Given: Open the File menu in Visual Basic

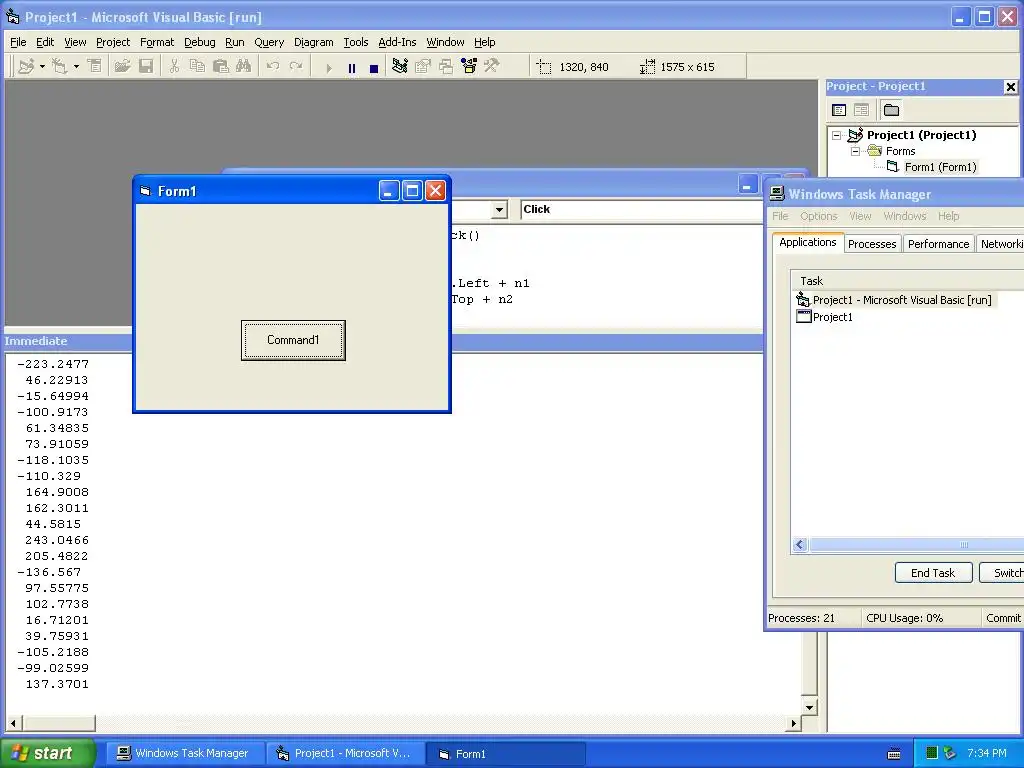Looking at the screenshot, I should [x=18, y=42].
